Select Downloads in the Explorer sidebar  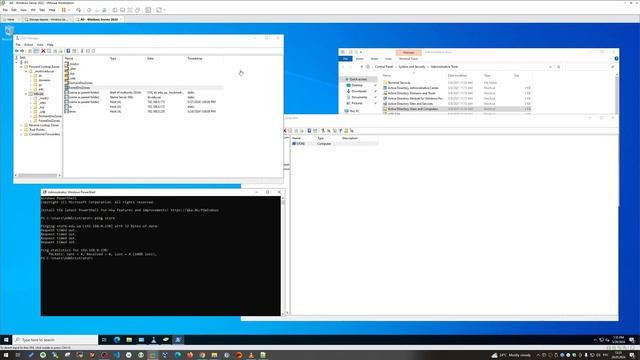[359, 91]
